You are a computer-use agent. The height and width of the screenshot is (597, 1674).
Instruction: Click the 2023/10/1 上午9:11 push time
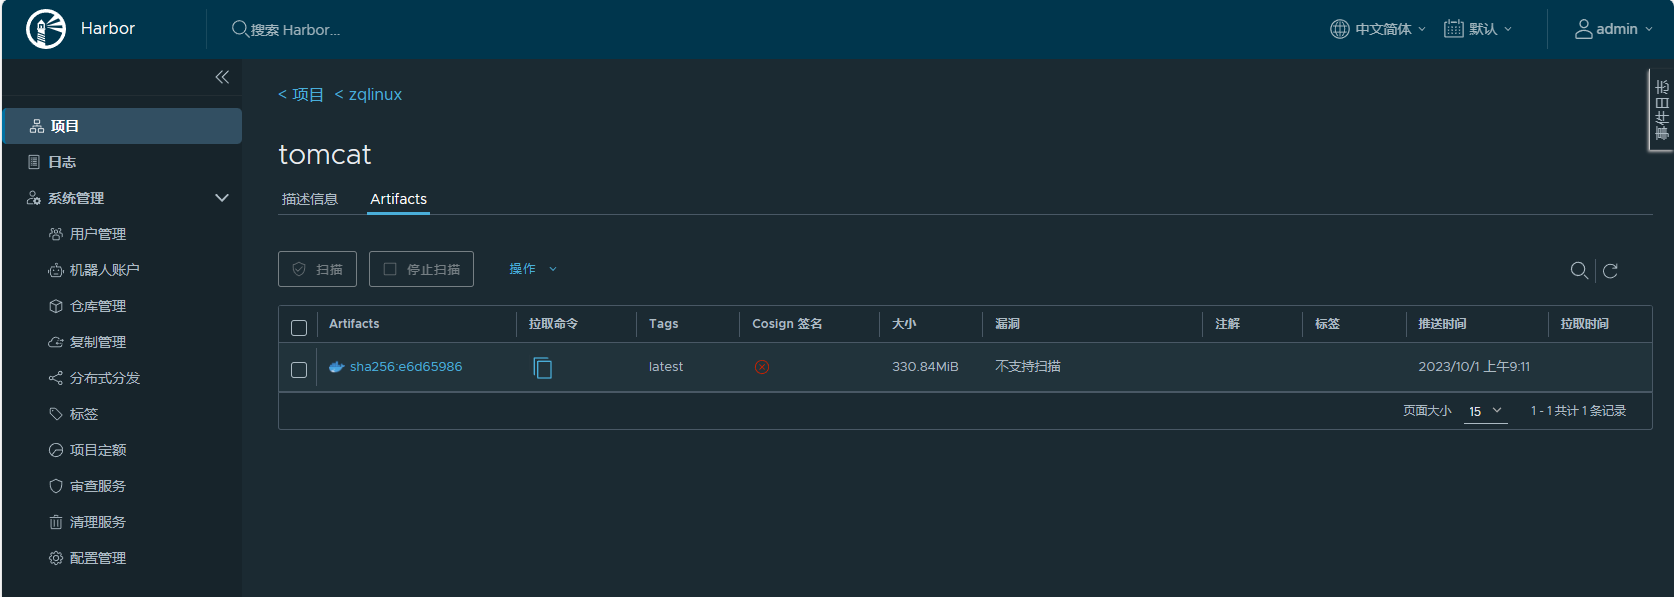(x=1474, y=367)
